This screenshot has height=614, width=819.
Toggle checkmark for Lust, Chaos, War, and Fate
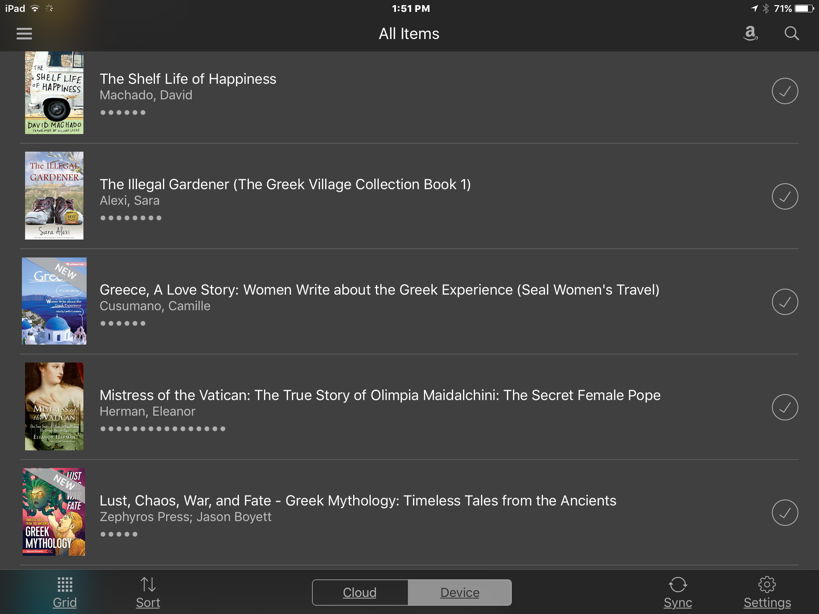785,513
